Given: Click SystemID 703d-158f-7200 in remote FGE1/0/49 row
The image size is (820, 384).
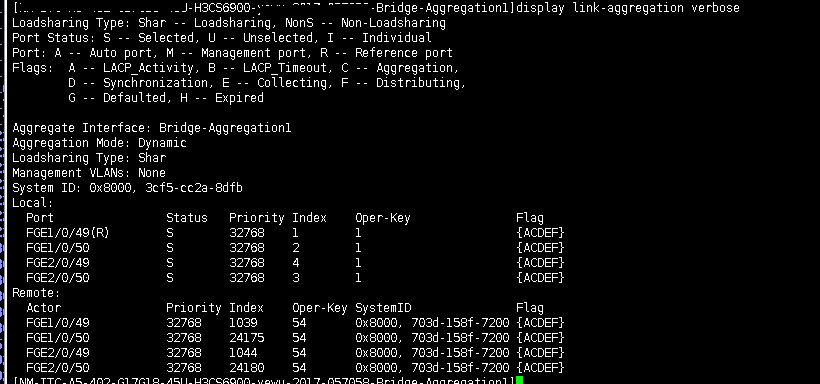Looking at the screenshot, I should click(460, 323).
